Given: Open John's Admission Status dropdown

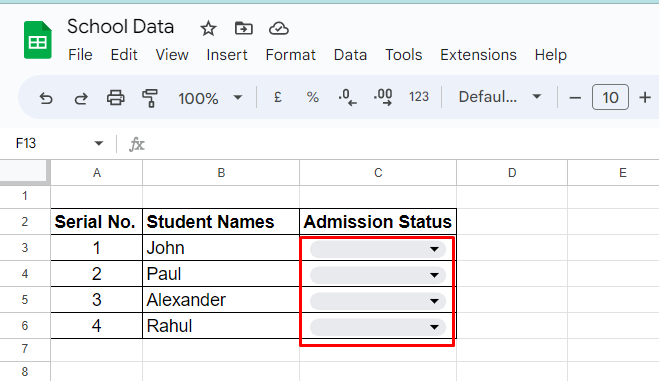Looking at the screenshot, I should pyautogui.click(x=378, y=249).
